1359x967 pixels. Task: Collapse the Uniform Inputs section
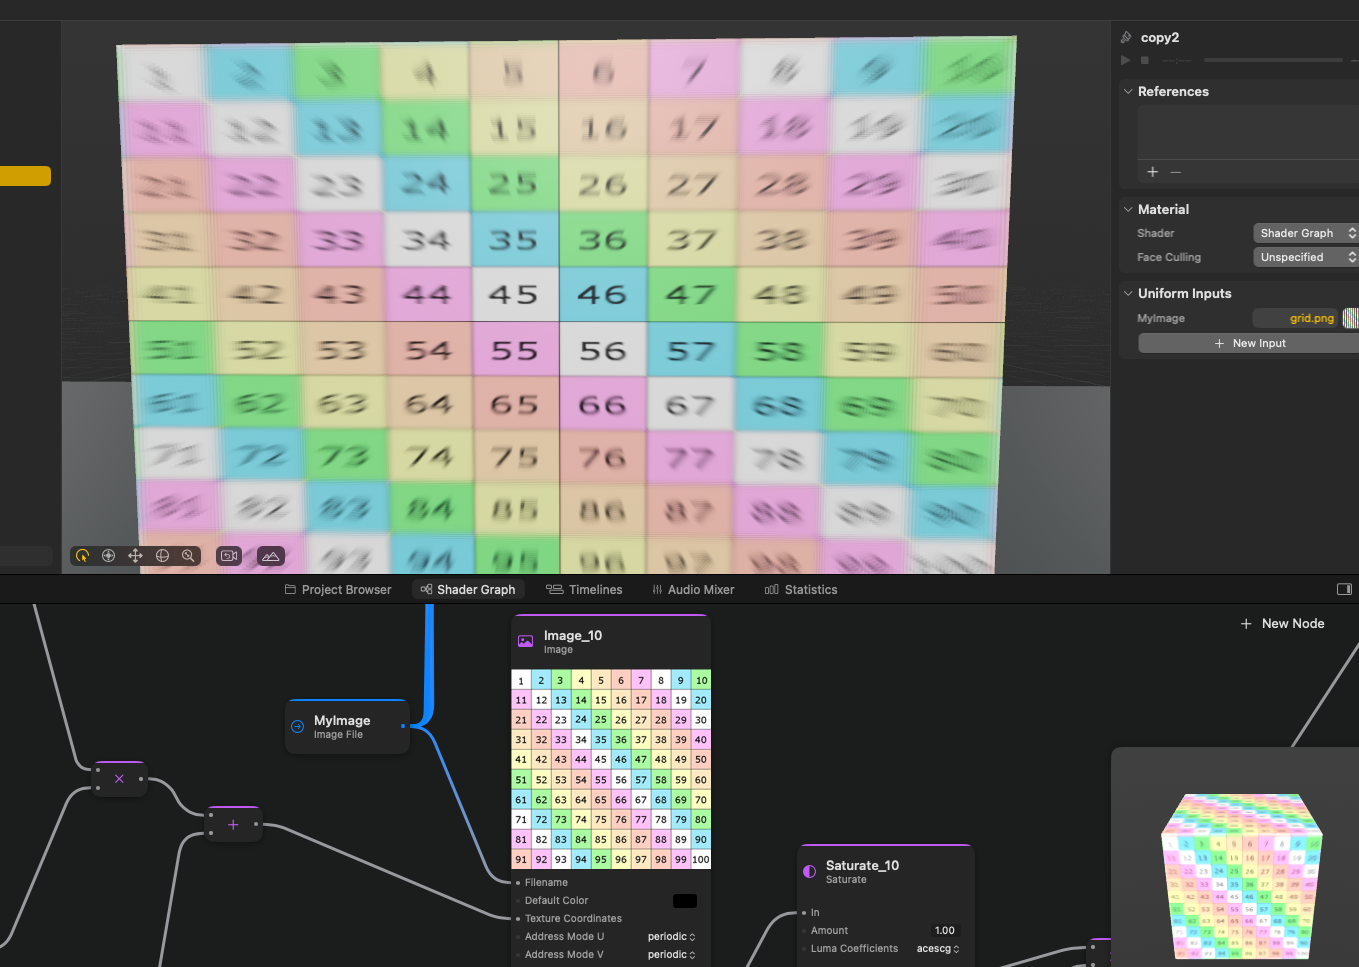[1128, 293]
